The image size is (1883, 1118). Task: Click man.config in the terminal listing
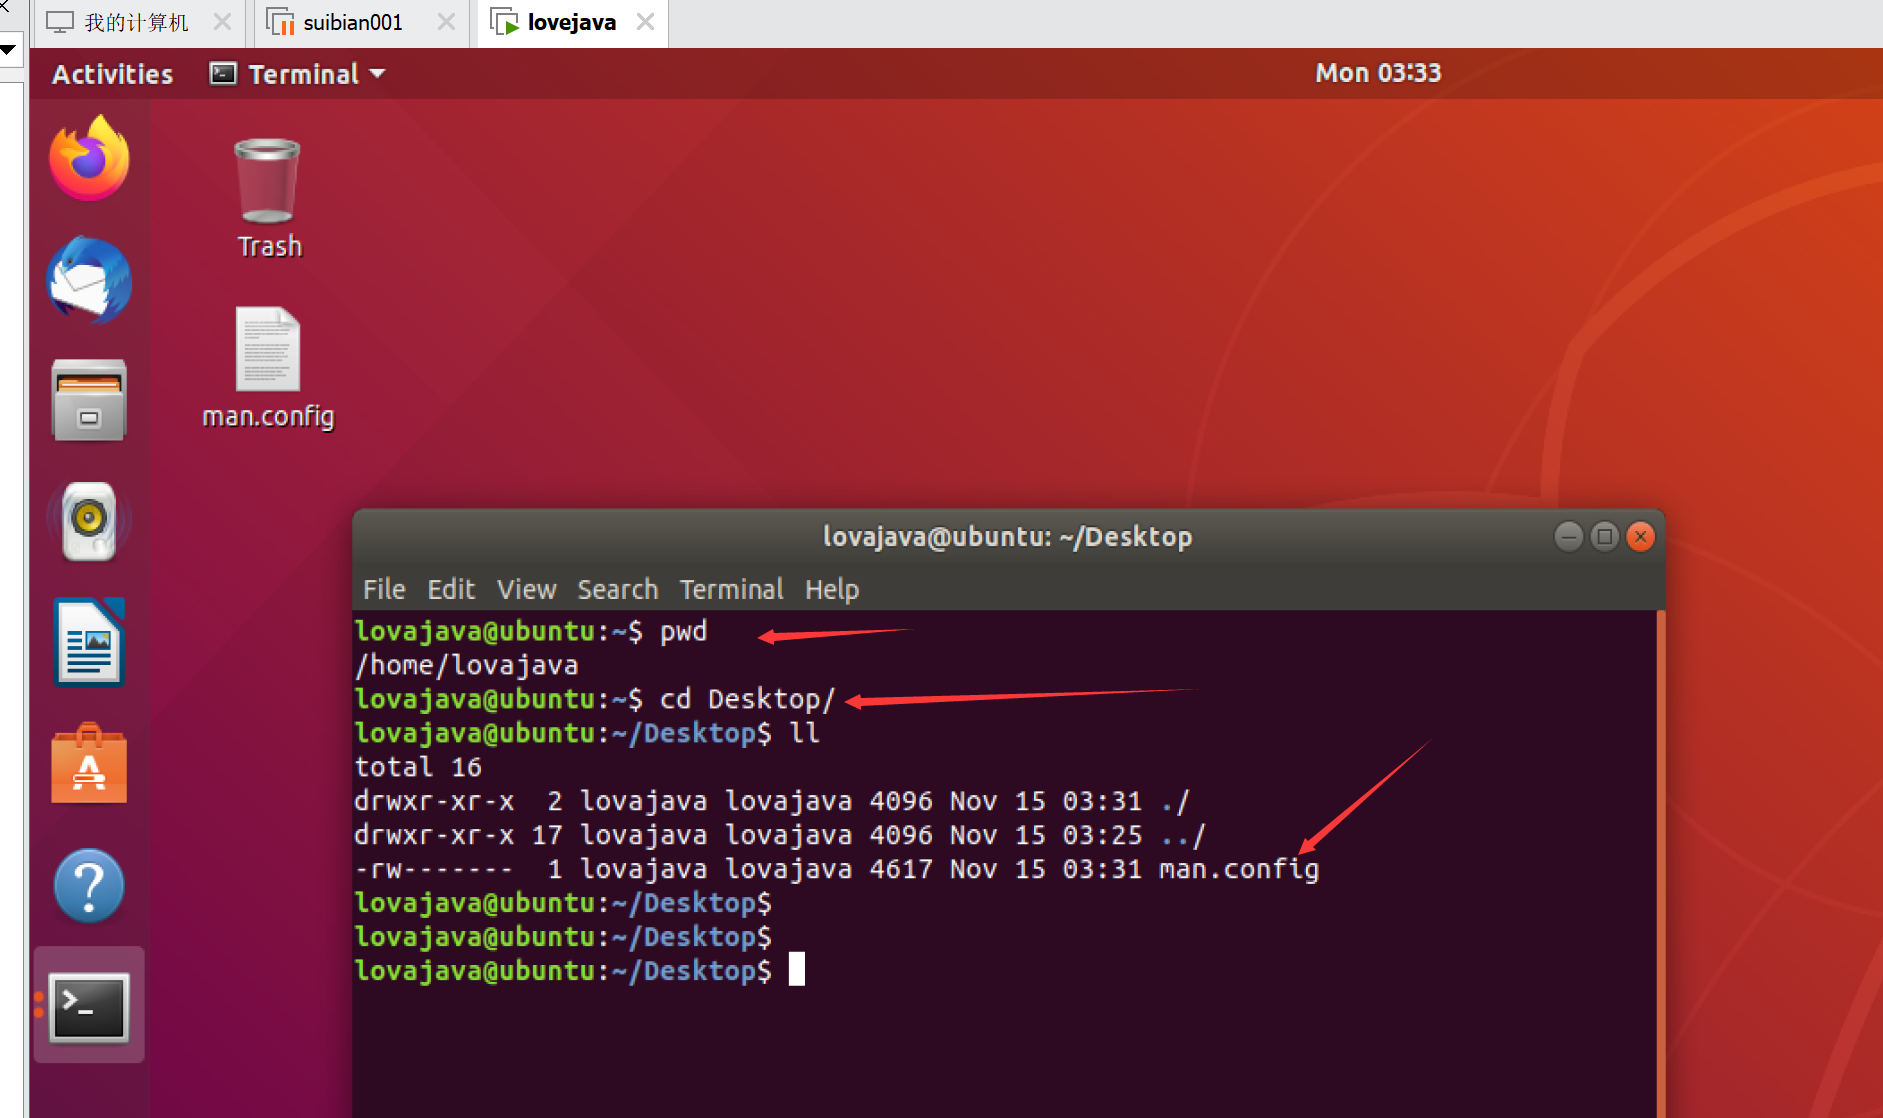click(1239, 869)
